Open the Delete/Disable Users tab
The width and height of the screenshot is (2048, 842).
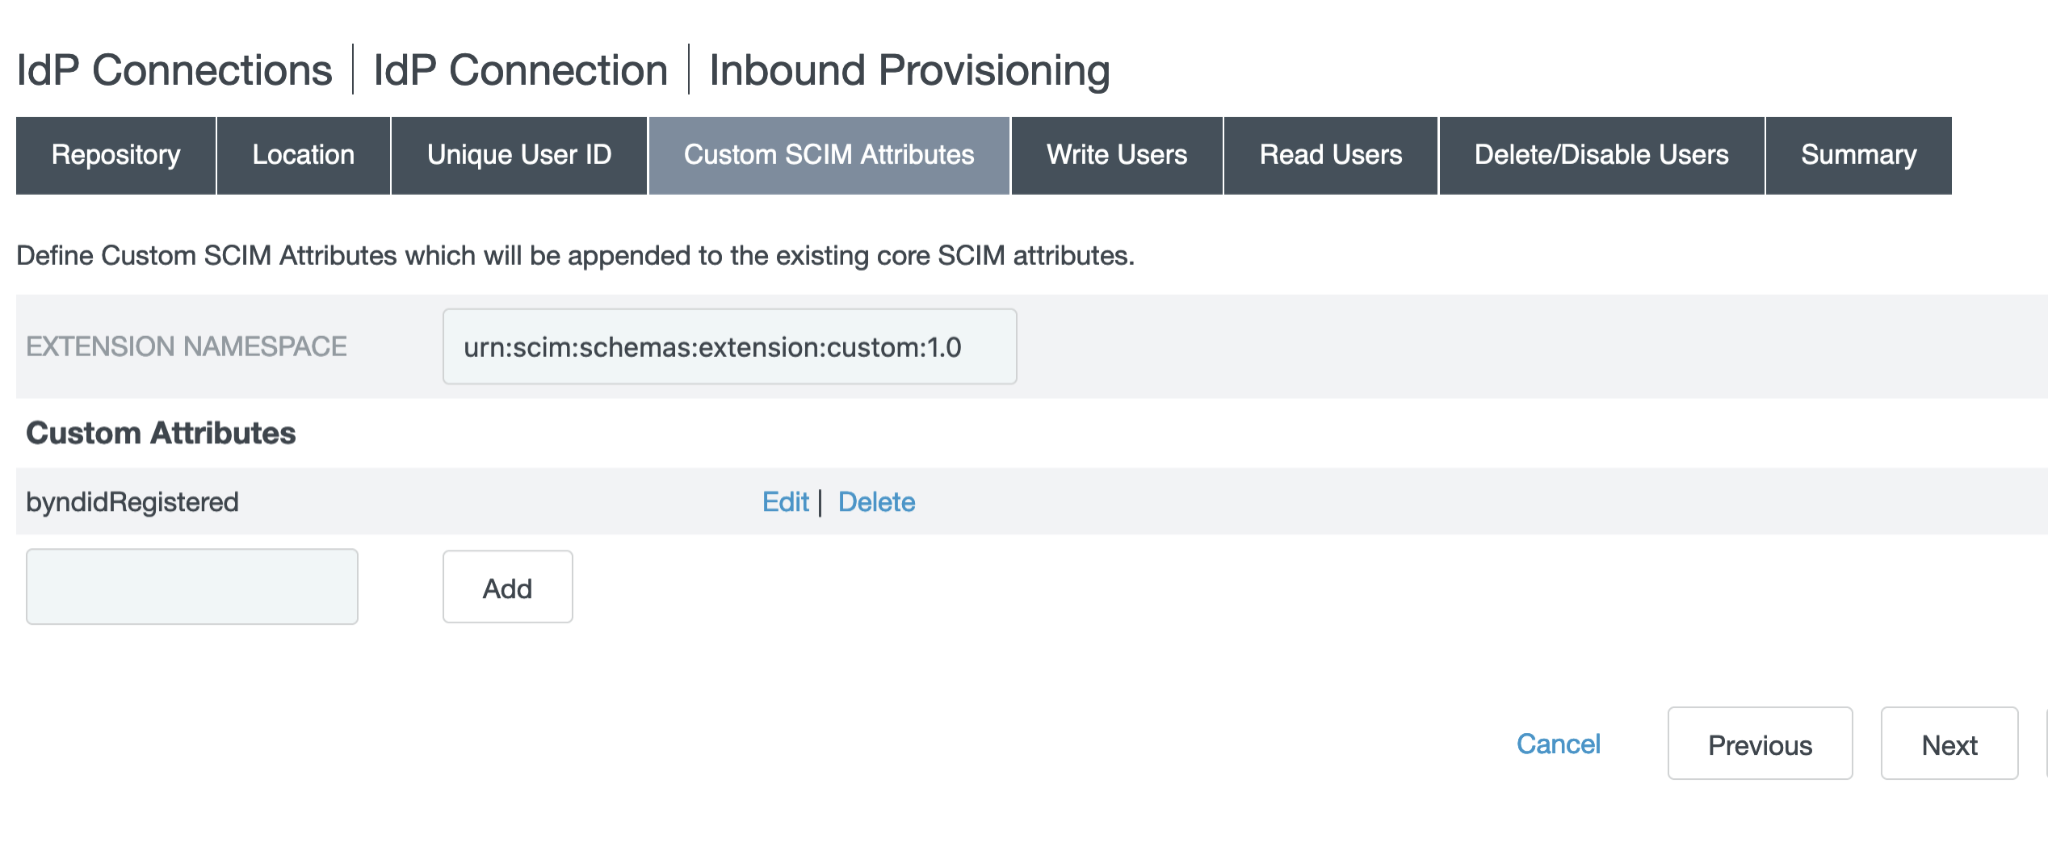click(1601, 155)
